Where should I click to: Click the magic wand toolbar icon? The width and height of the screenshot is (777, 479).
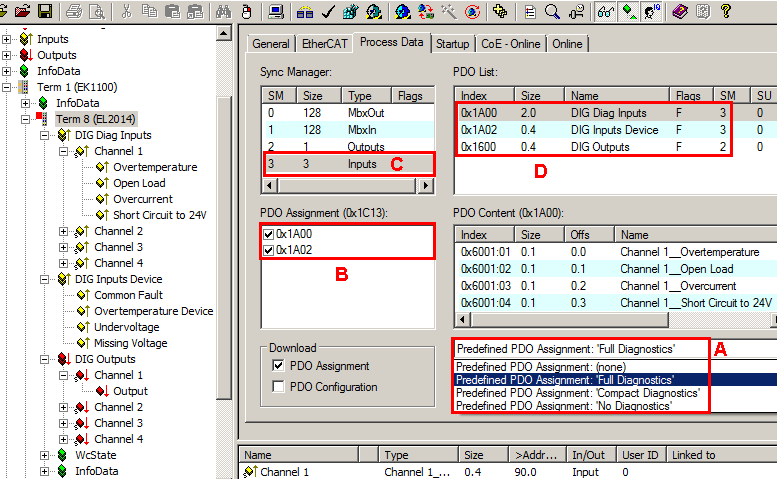[x=449, y=11]
